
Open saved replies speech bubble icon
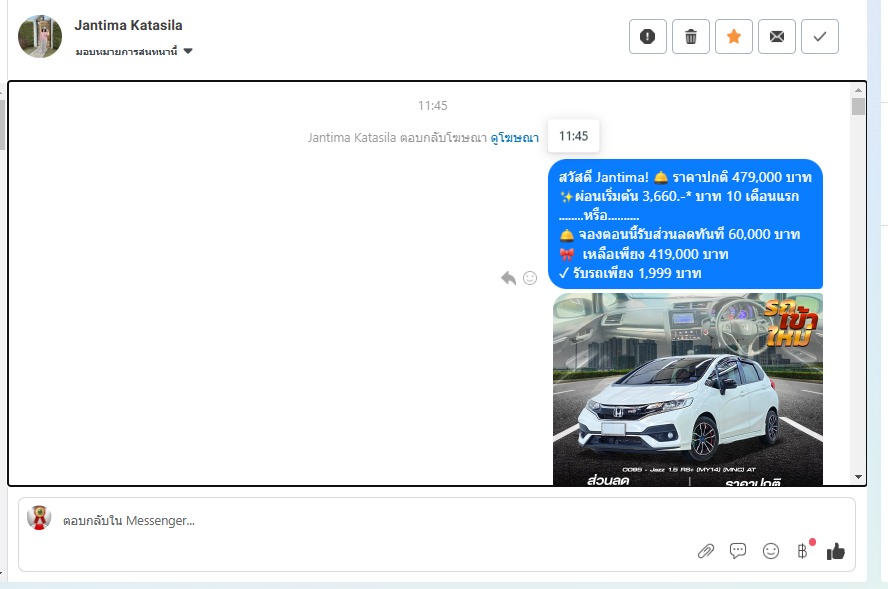[738, 550]
